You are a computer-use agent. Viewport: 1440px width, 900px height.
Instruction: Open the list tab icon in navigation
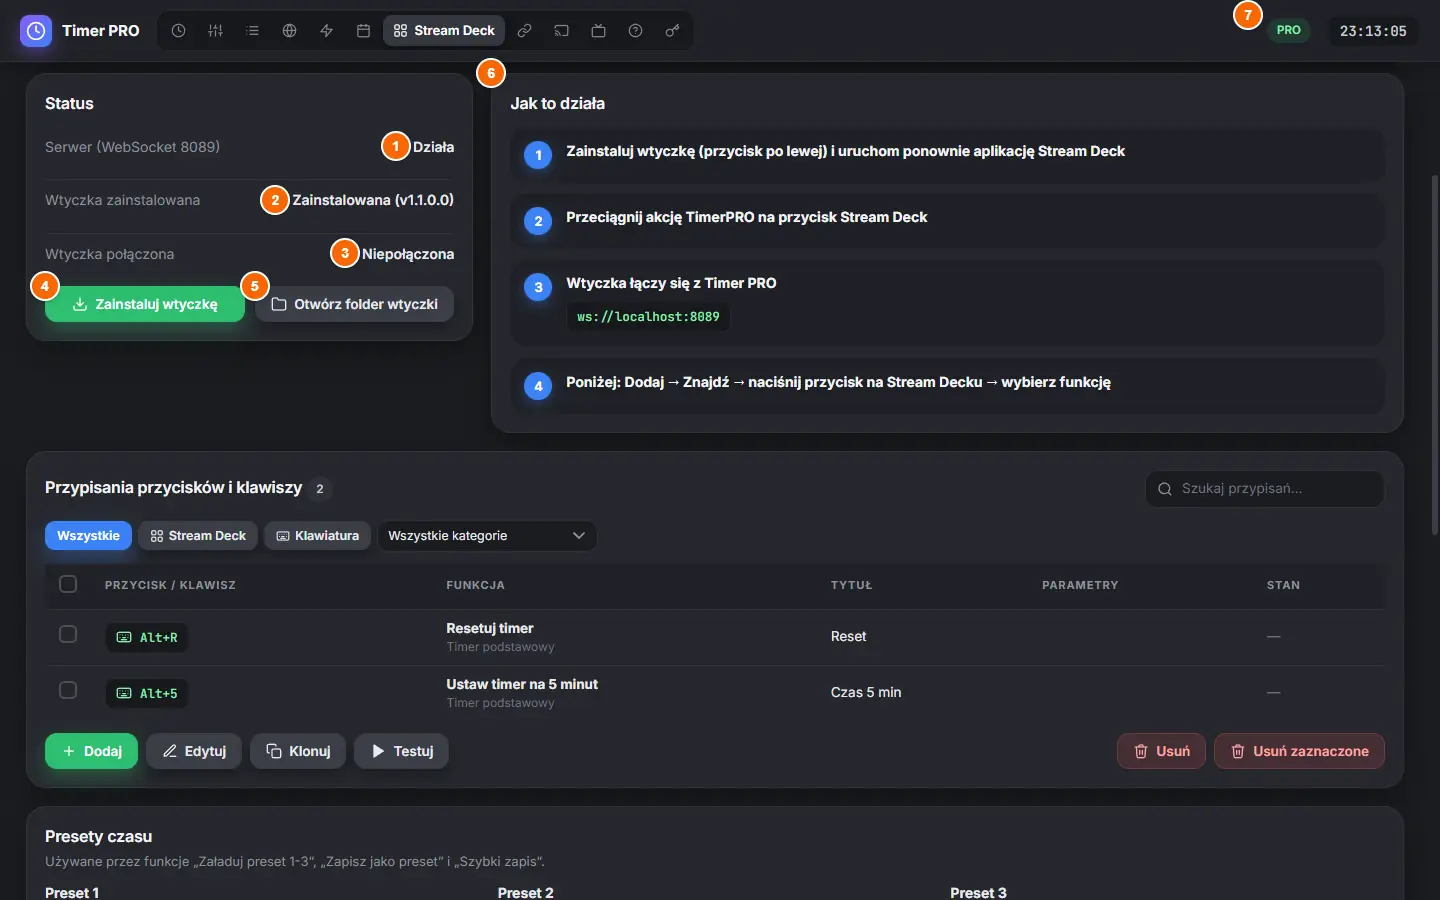pos(252,31)
